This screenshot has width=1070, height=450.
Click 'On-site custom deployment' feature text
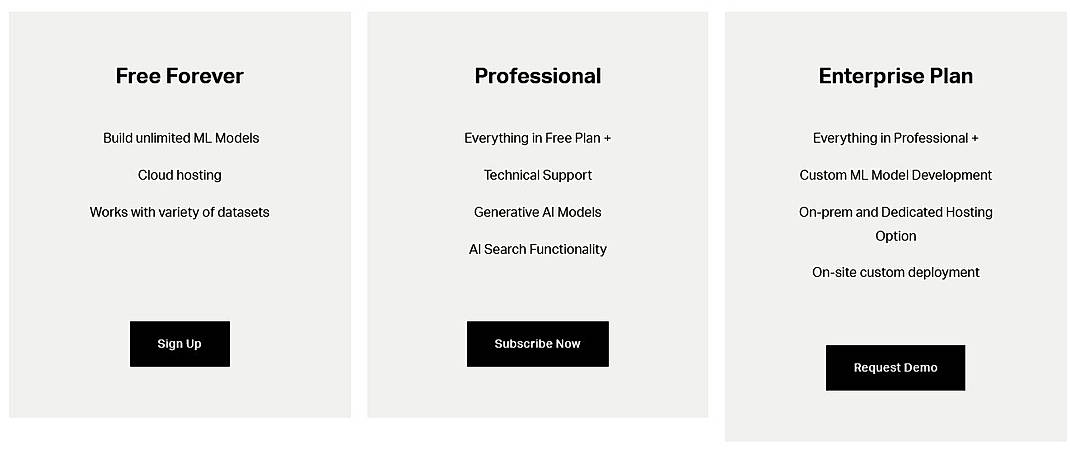tap(895, 272)
